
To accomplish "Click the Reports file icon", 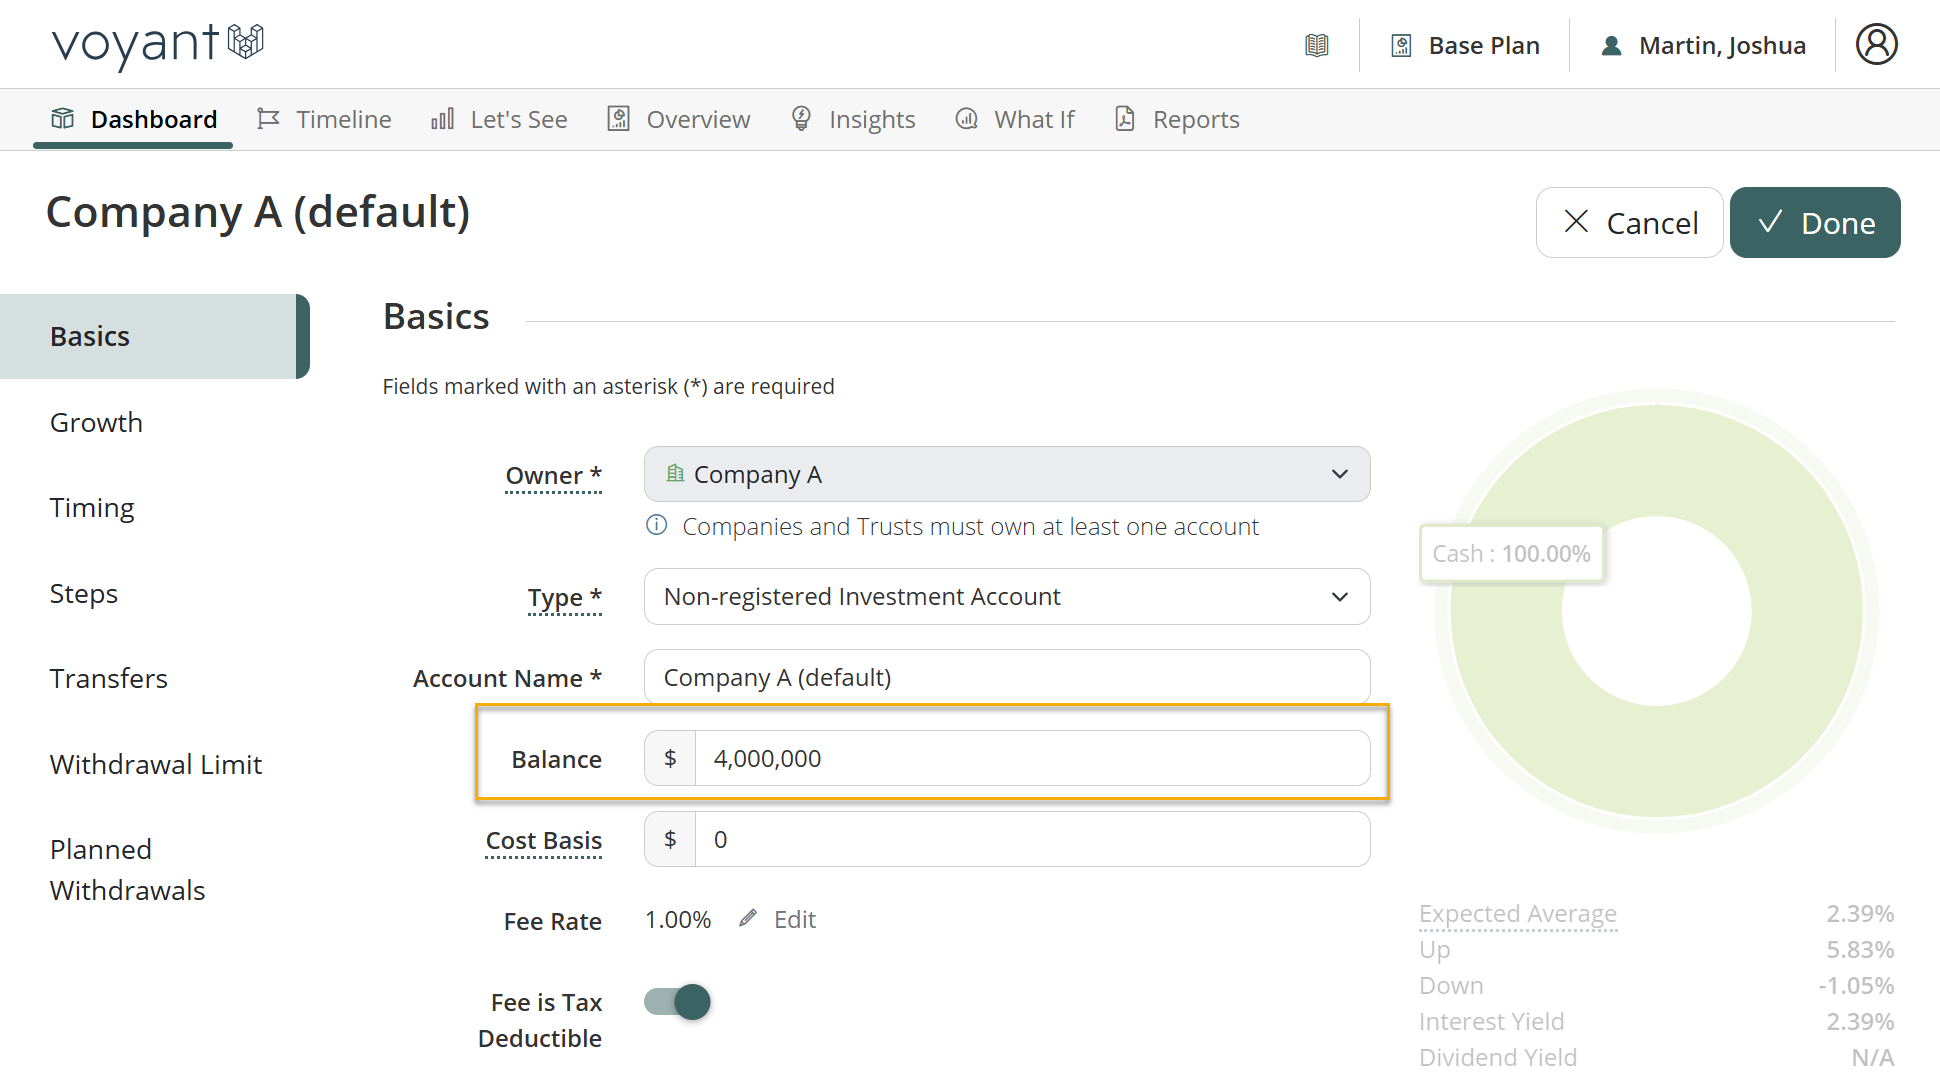I will (x=1125, y=119).
